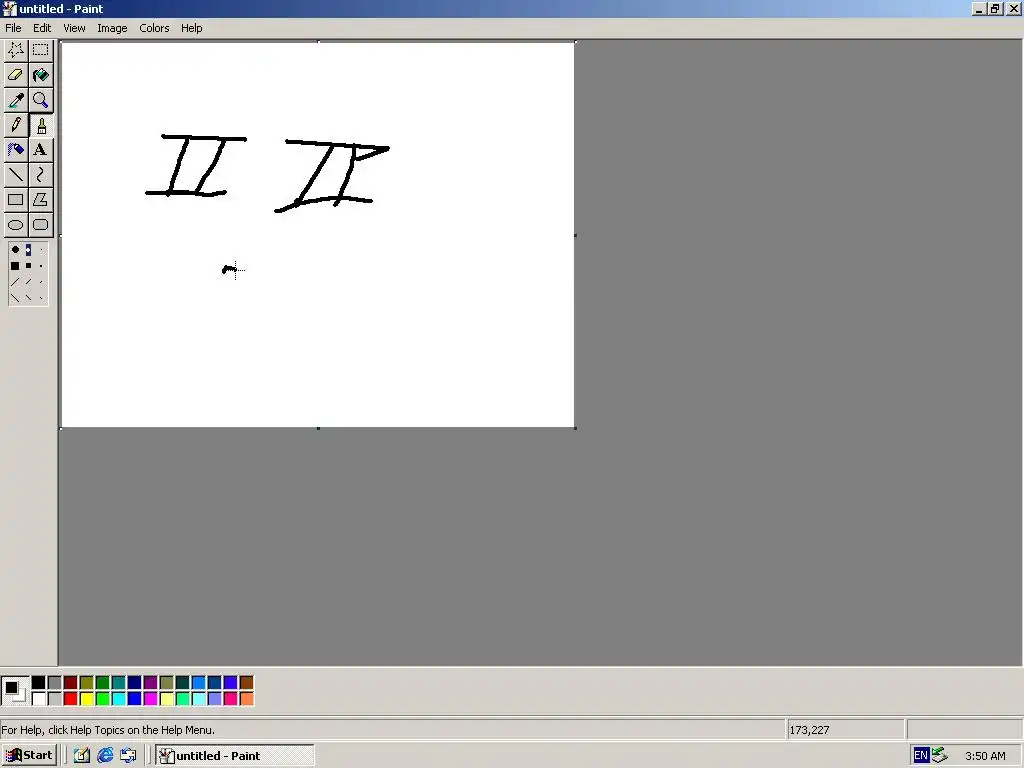Viewport: 1024px width, 768px height.
Task: Pick the orange color swatch
Action: [246, 699]
